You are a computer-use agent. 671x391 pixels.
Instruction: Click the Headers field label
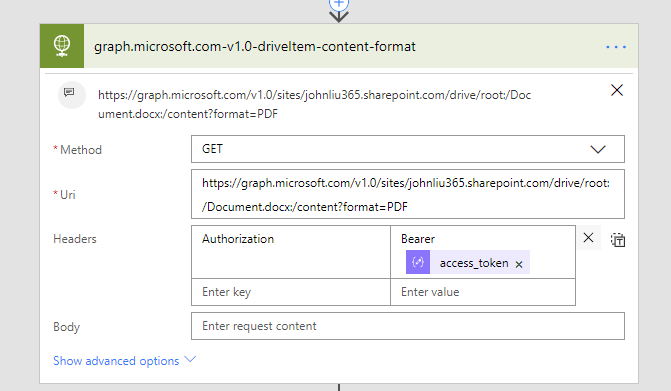[x=75, y=239]
